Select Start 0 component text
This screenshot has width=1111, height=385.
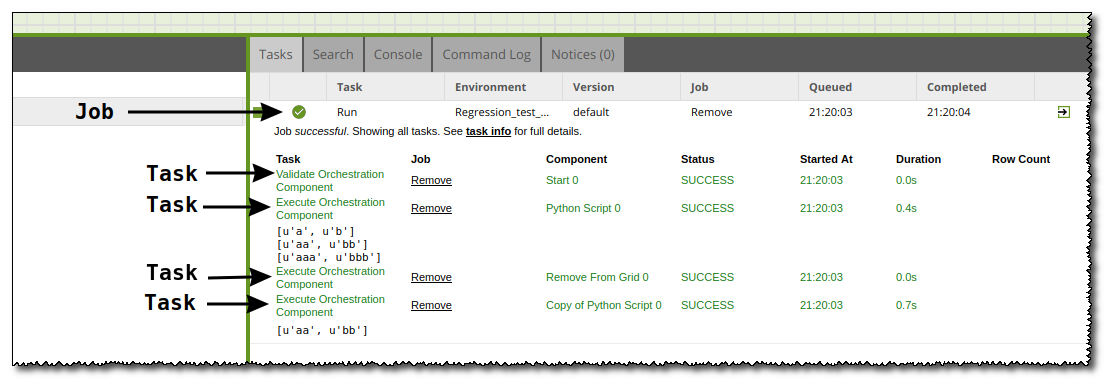562,180
